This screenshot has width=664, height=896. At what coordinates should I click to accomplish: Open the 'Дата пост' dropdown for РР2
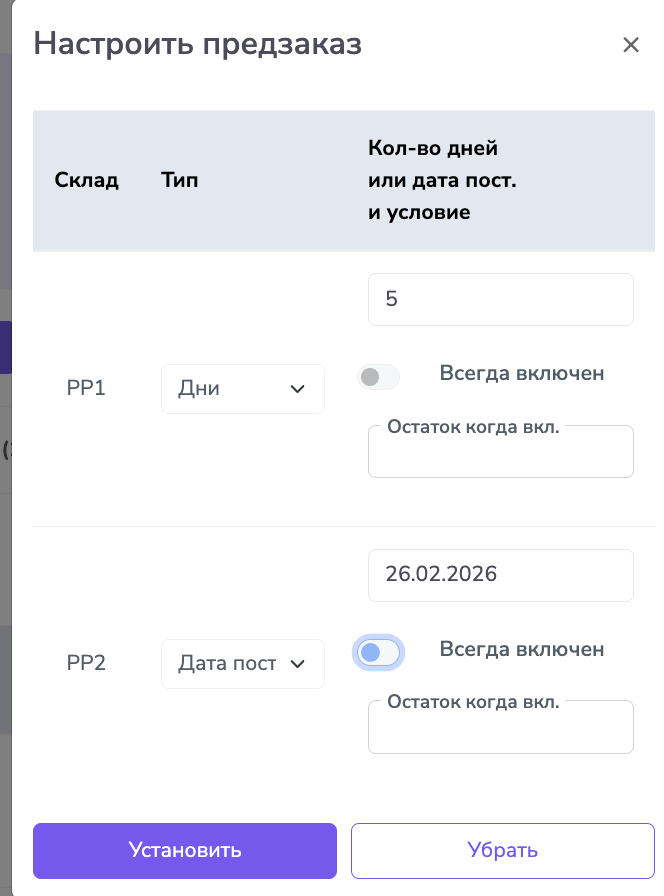[x=242, y=664]
